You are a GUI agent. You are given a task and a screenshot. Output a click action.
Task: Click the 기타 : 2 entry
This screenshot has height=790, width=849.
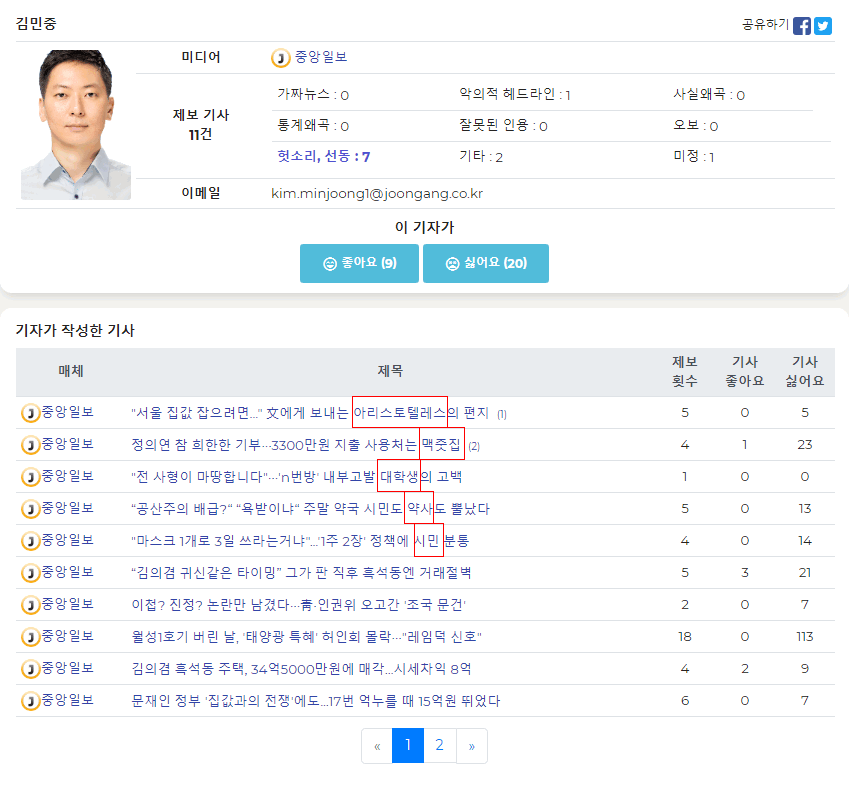click(x=481, y=156)
